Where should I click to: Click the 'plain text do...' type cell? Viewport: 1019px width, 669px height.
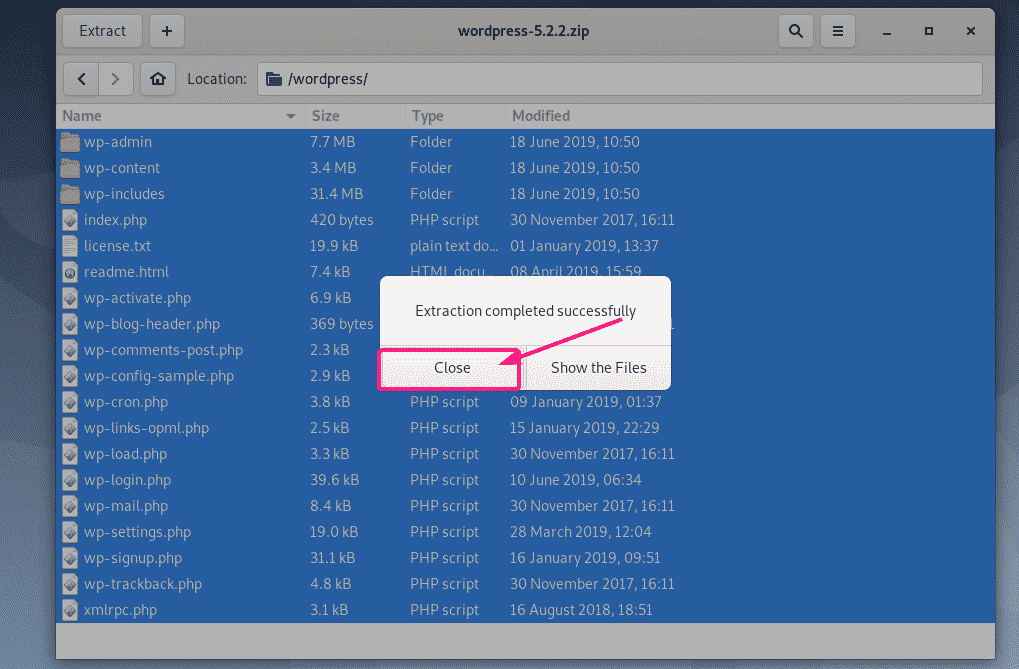tap(454, 246)
